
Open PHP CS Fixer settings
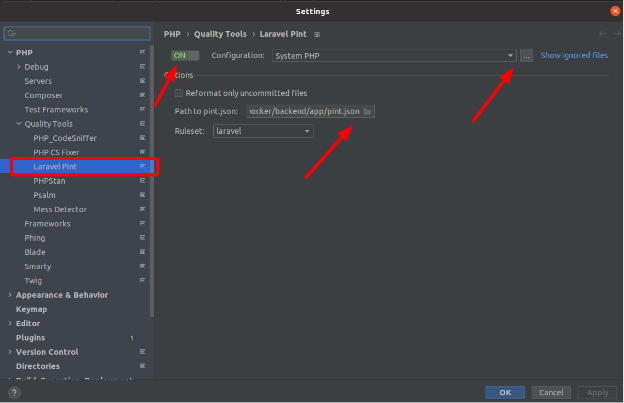56,152
